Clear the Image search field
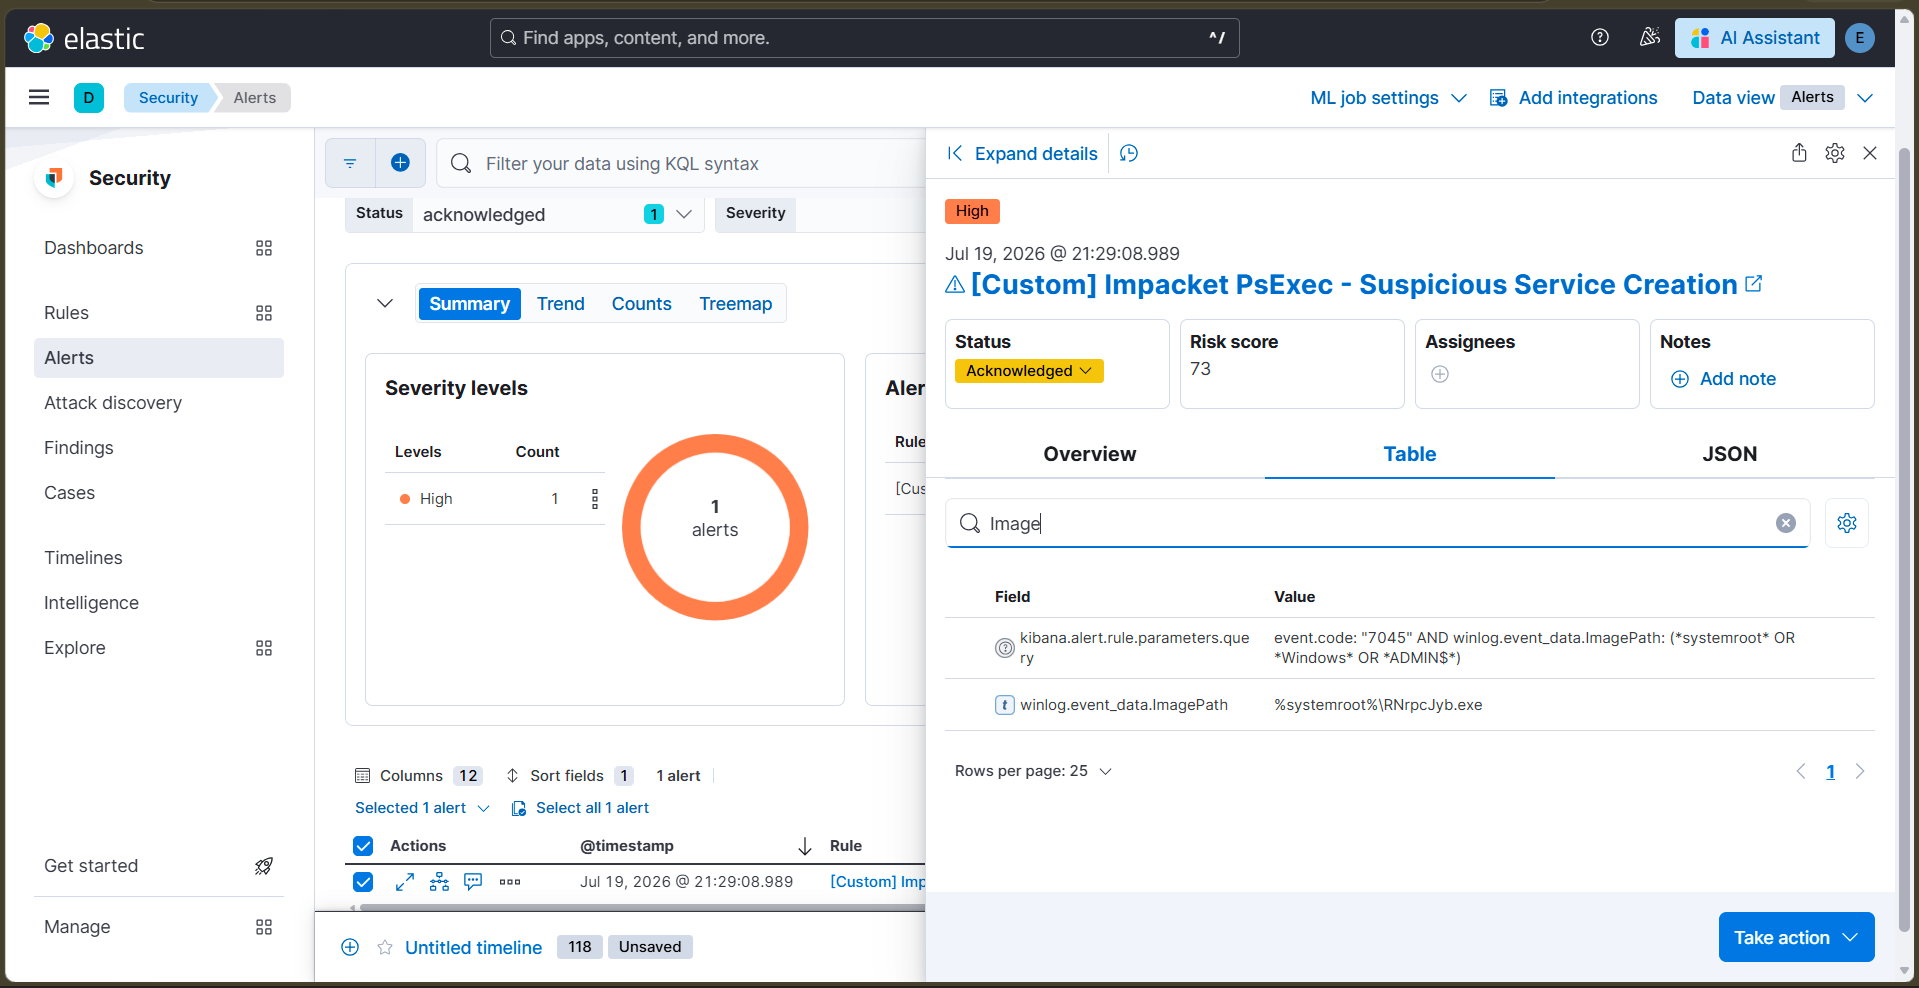 click(1786, 523)
